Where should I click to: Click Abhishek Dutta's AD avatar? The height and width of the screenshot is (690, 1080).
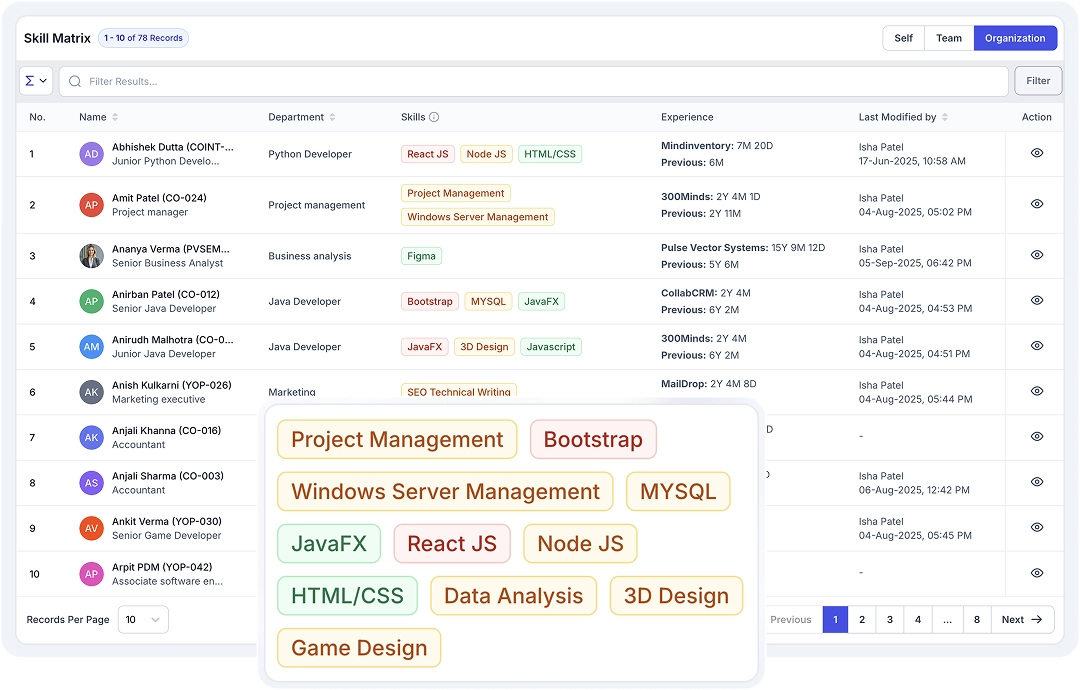91,154
